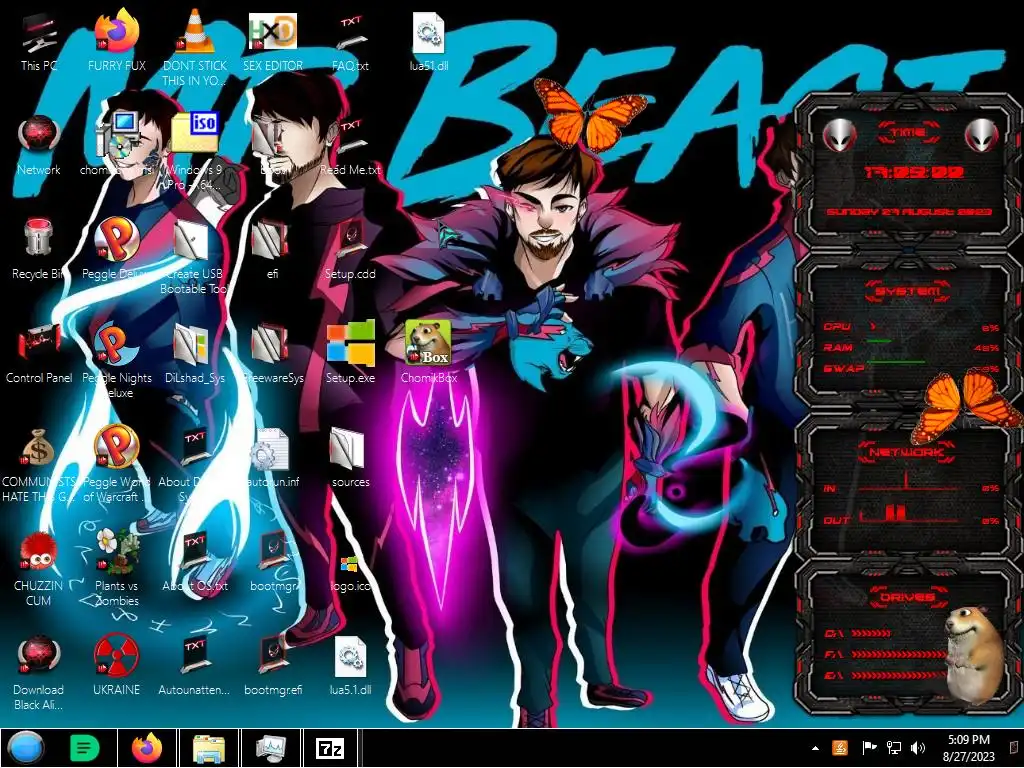This screenshot has height=768, width=1024.
Task: Open File Explorer from the taskbar
Action: tap(209, 748)
